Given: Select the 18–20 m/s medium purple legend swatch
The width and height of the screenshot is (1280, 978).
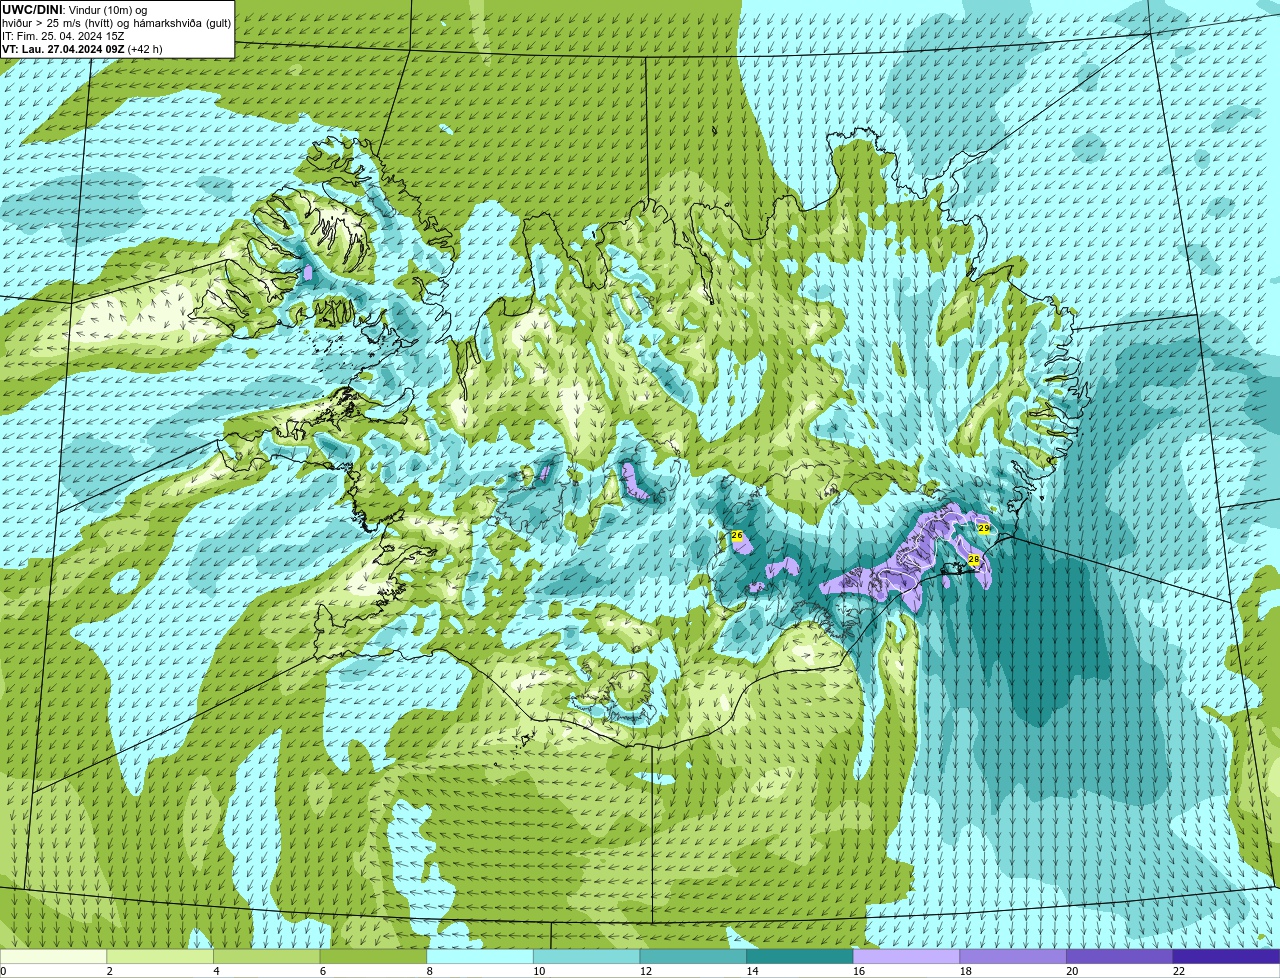Looking at the screenshot, I should [1013, 956].
